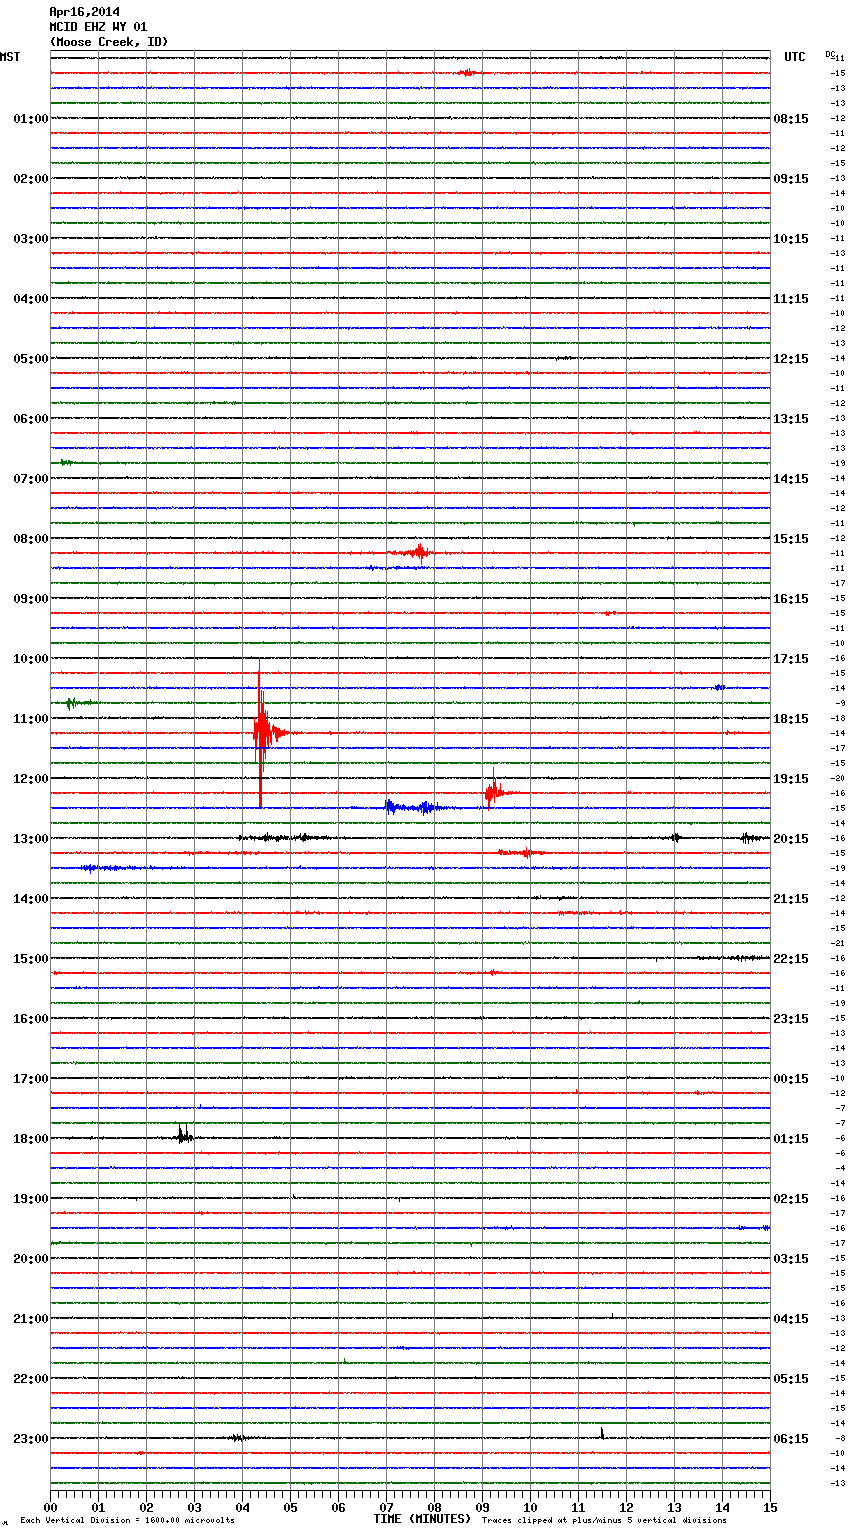This screenshot has height=1534, width=850.
Task: Click the 06:00 MST hour label
Action: tap(30, 419)
